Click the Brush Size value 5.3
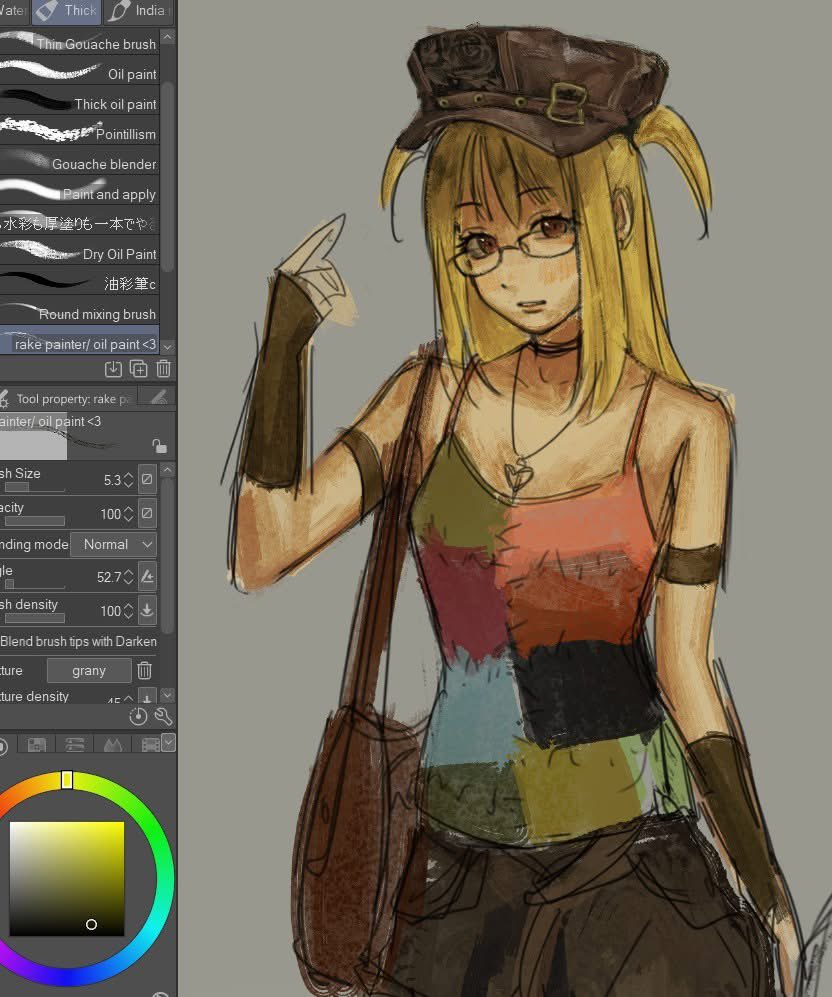832x997 pixels. click(112, 480)
